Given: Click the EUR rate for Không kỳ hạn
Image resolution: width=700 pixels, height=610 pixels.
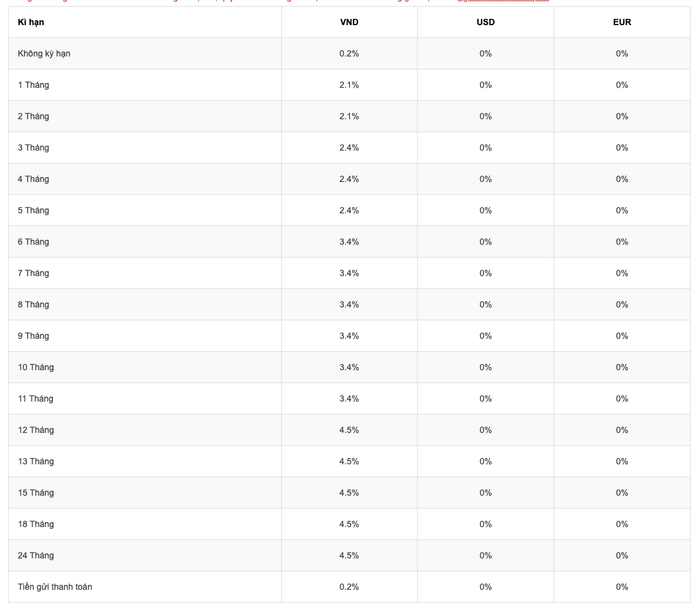Looking at the screenshot, I should pos(622,54).
